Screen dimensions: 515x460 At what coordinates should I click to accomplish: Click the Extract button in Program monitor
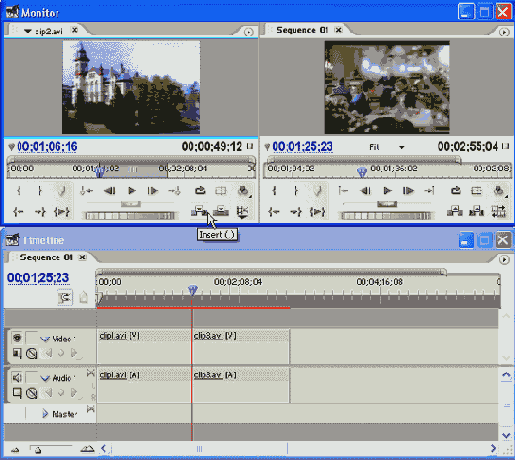click(x=476, y=211)
